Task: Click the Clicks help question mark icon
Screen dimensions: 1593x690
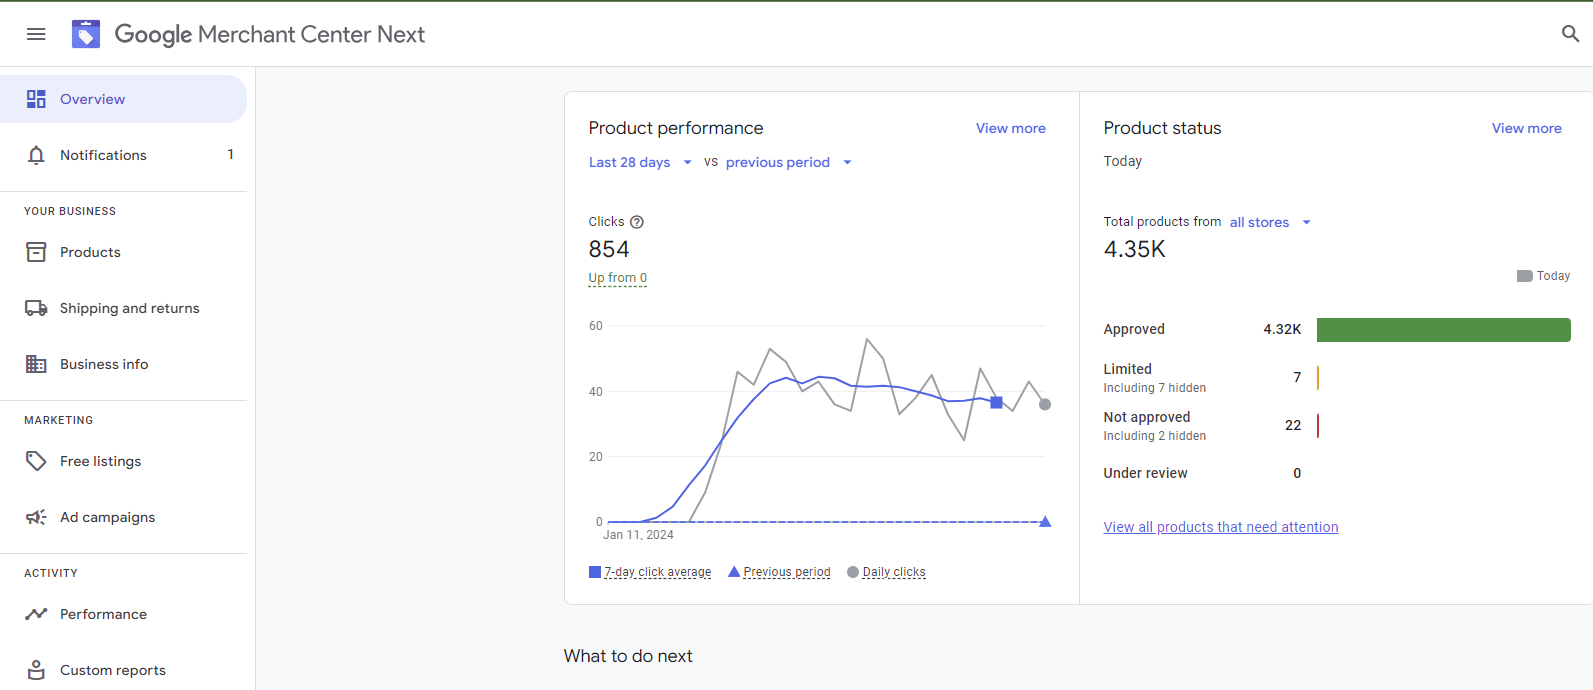Action: [x=637, y=222]
